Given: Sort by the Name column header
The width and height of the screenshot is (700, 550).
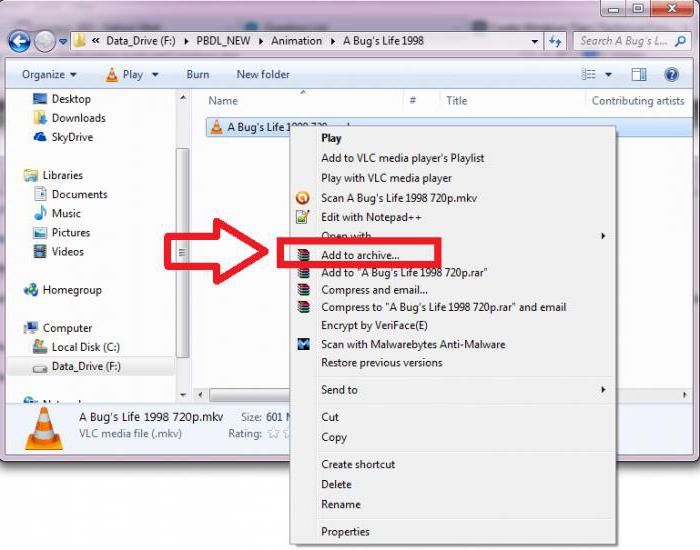Looking at the screenshot, I should click(x=223, y=101).
